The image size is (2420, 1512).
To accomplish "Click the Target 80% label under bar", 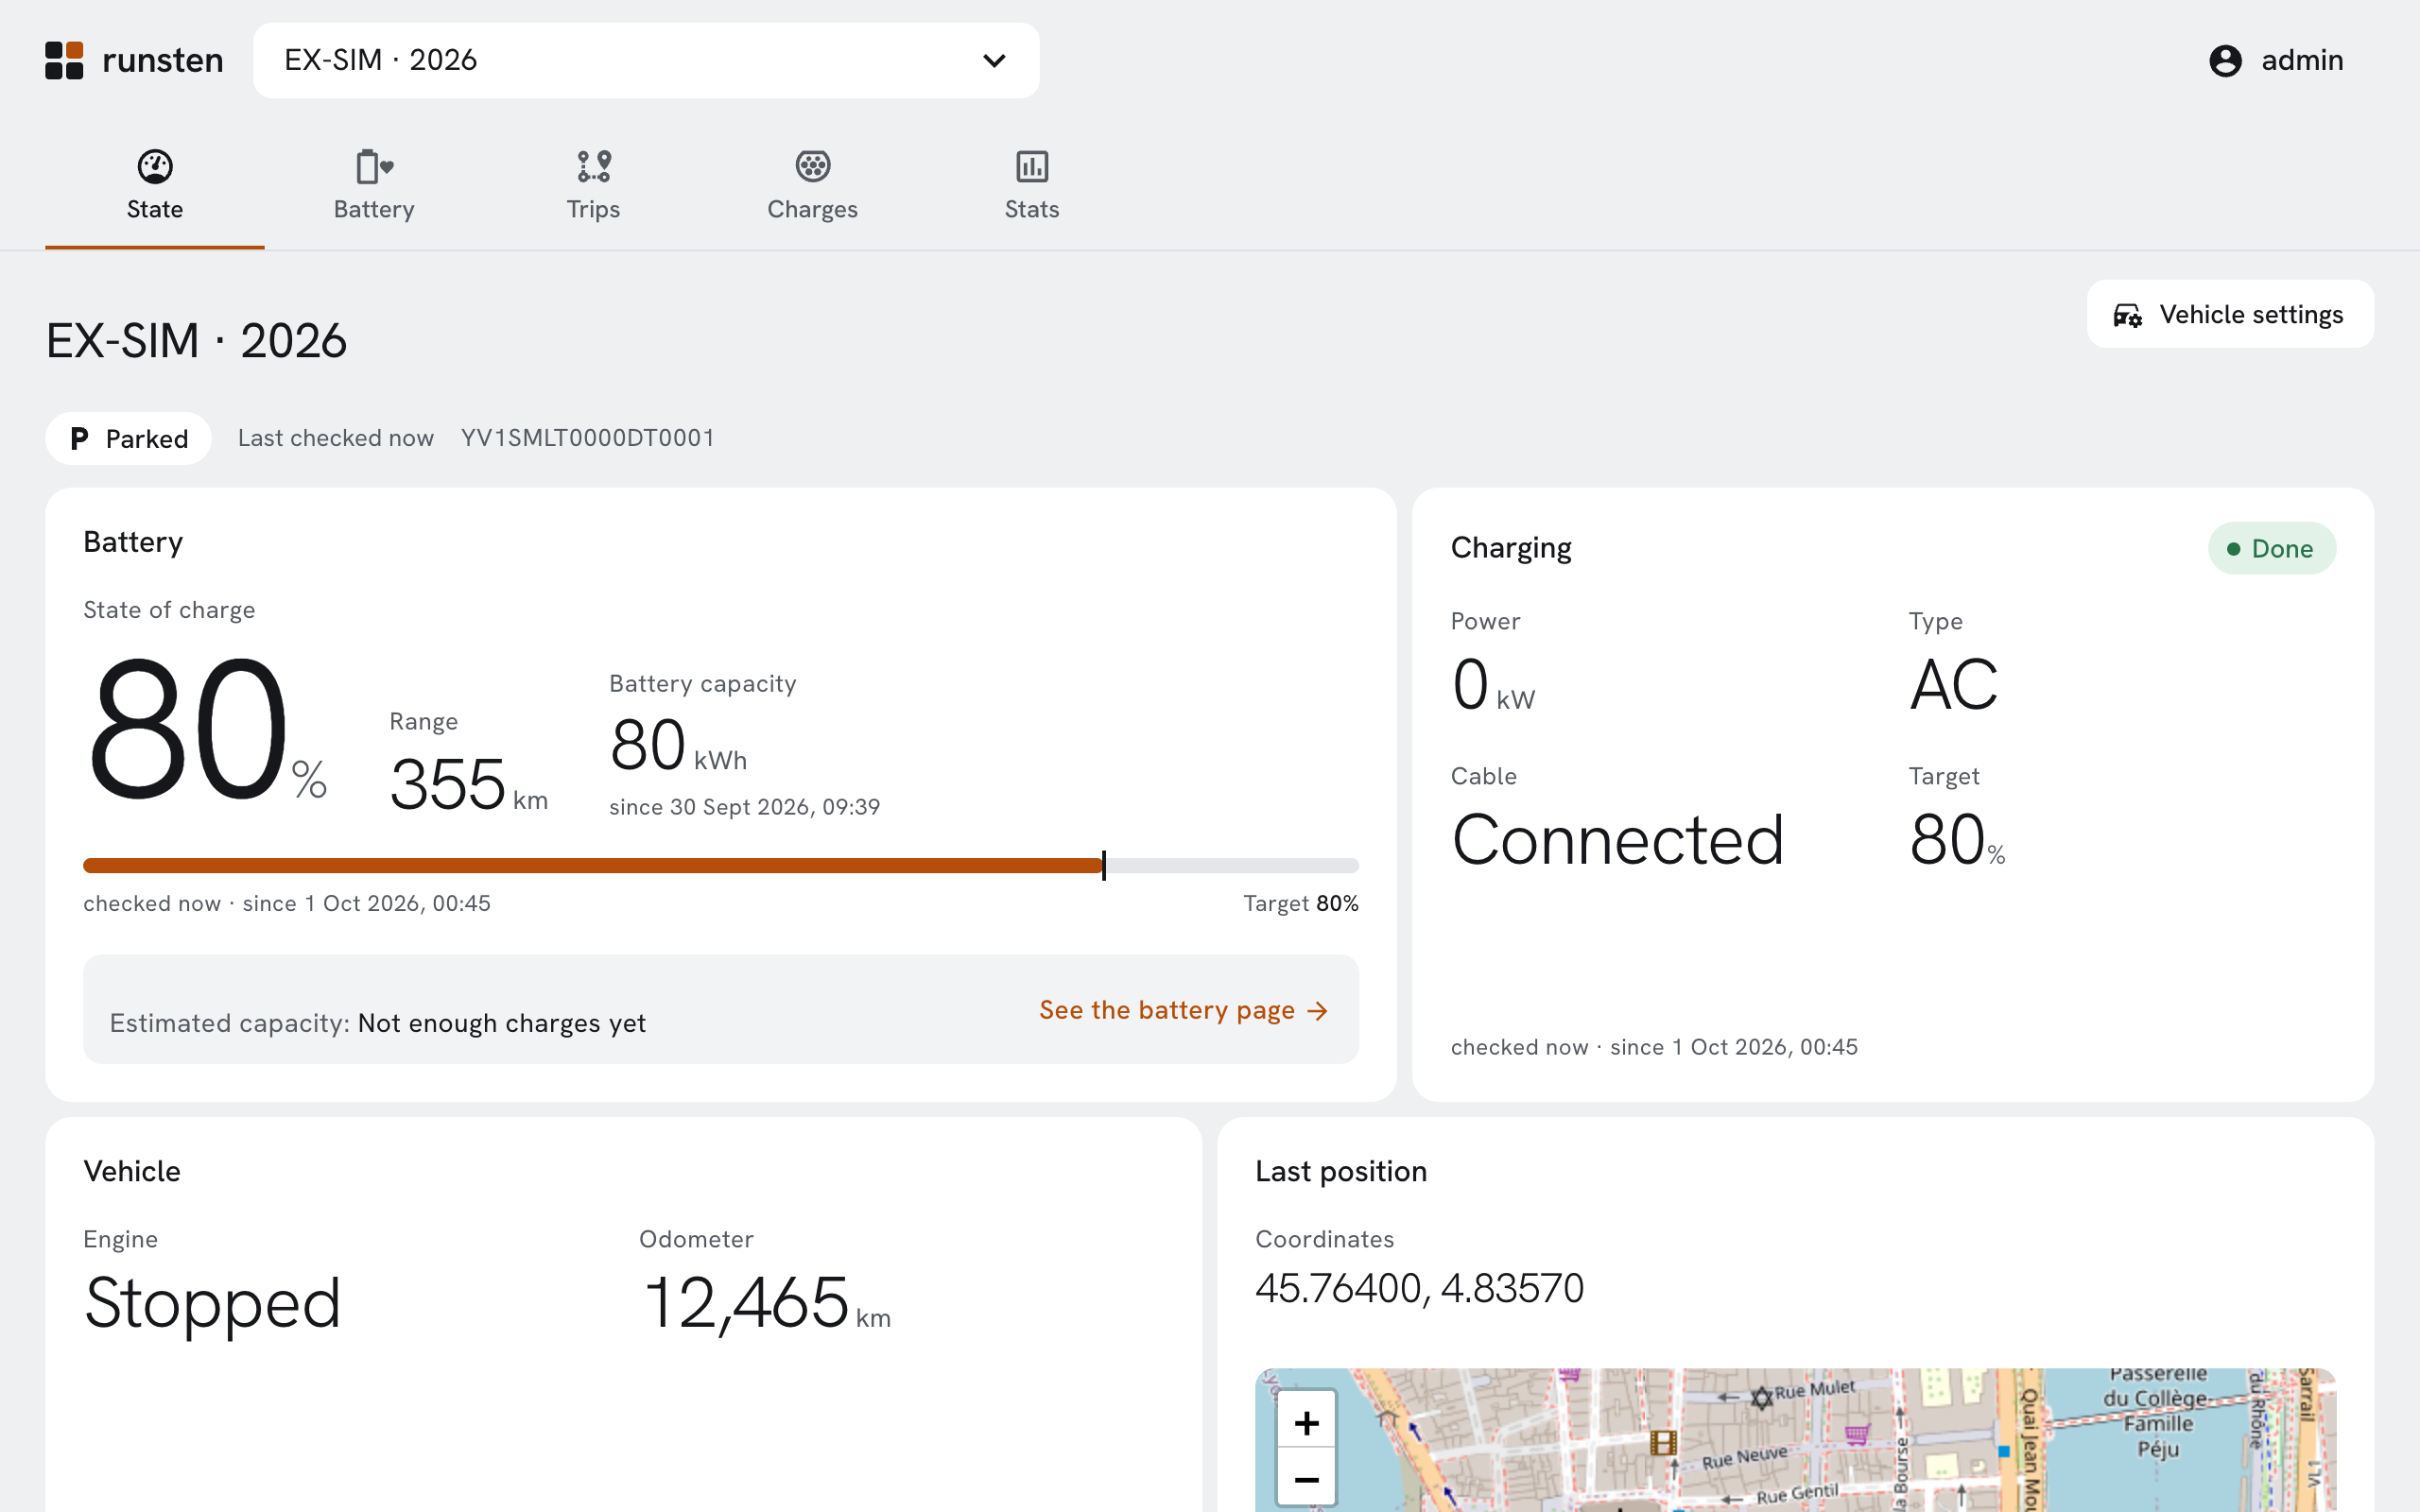I will click(x=1300, y=903).
